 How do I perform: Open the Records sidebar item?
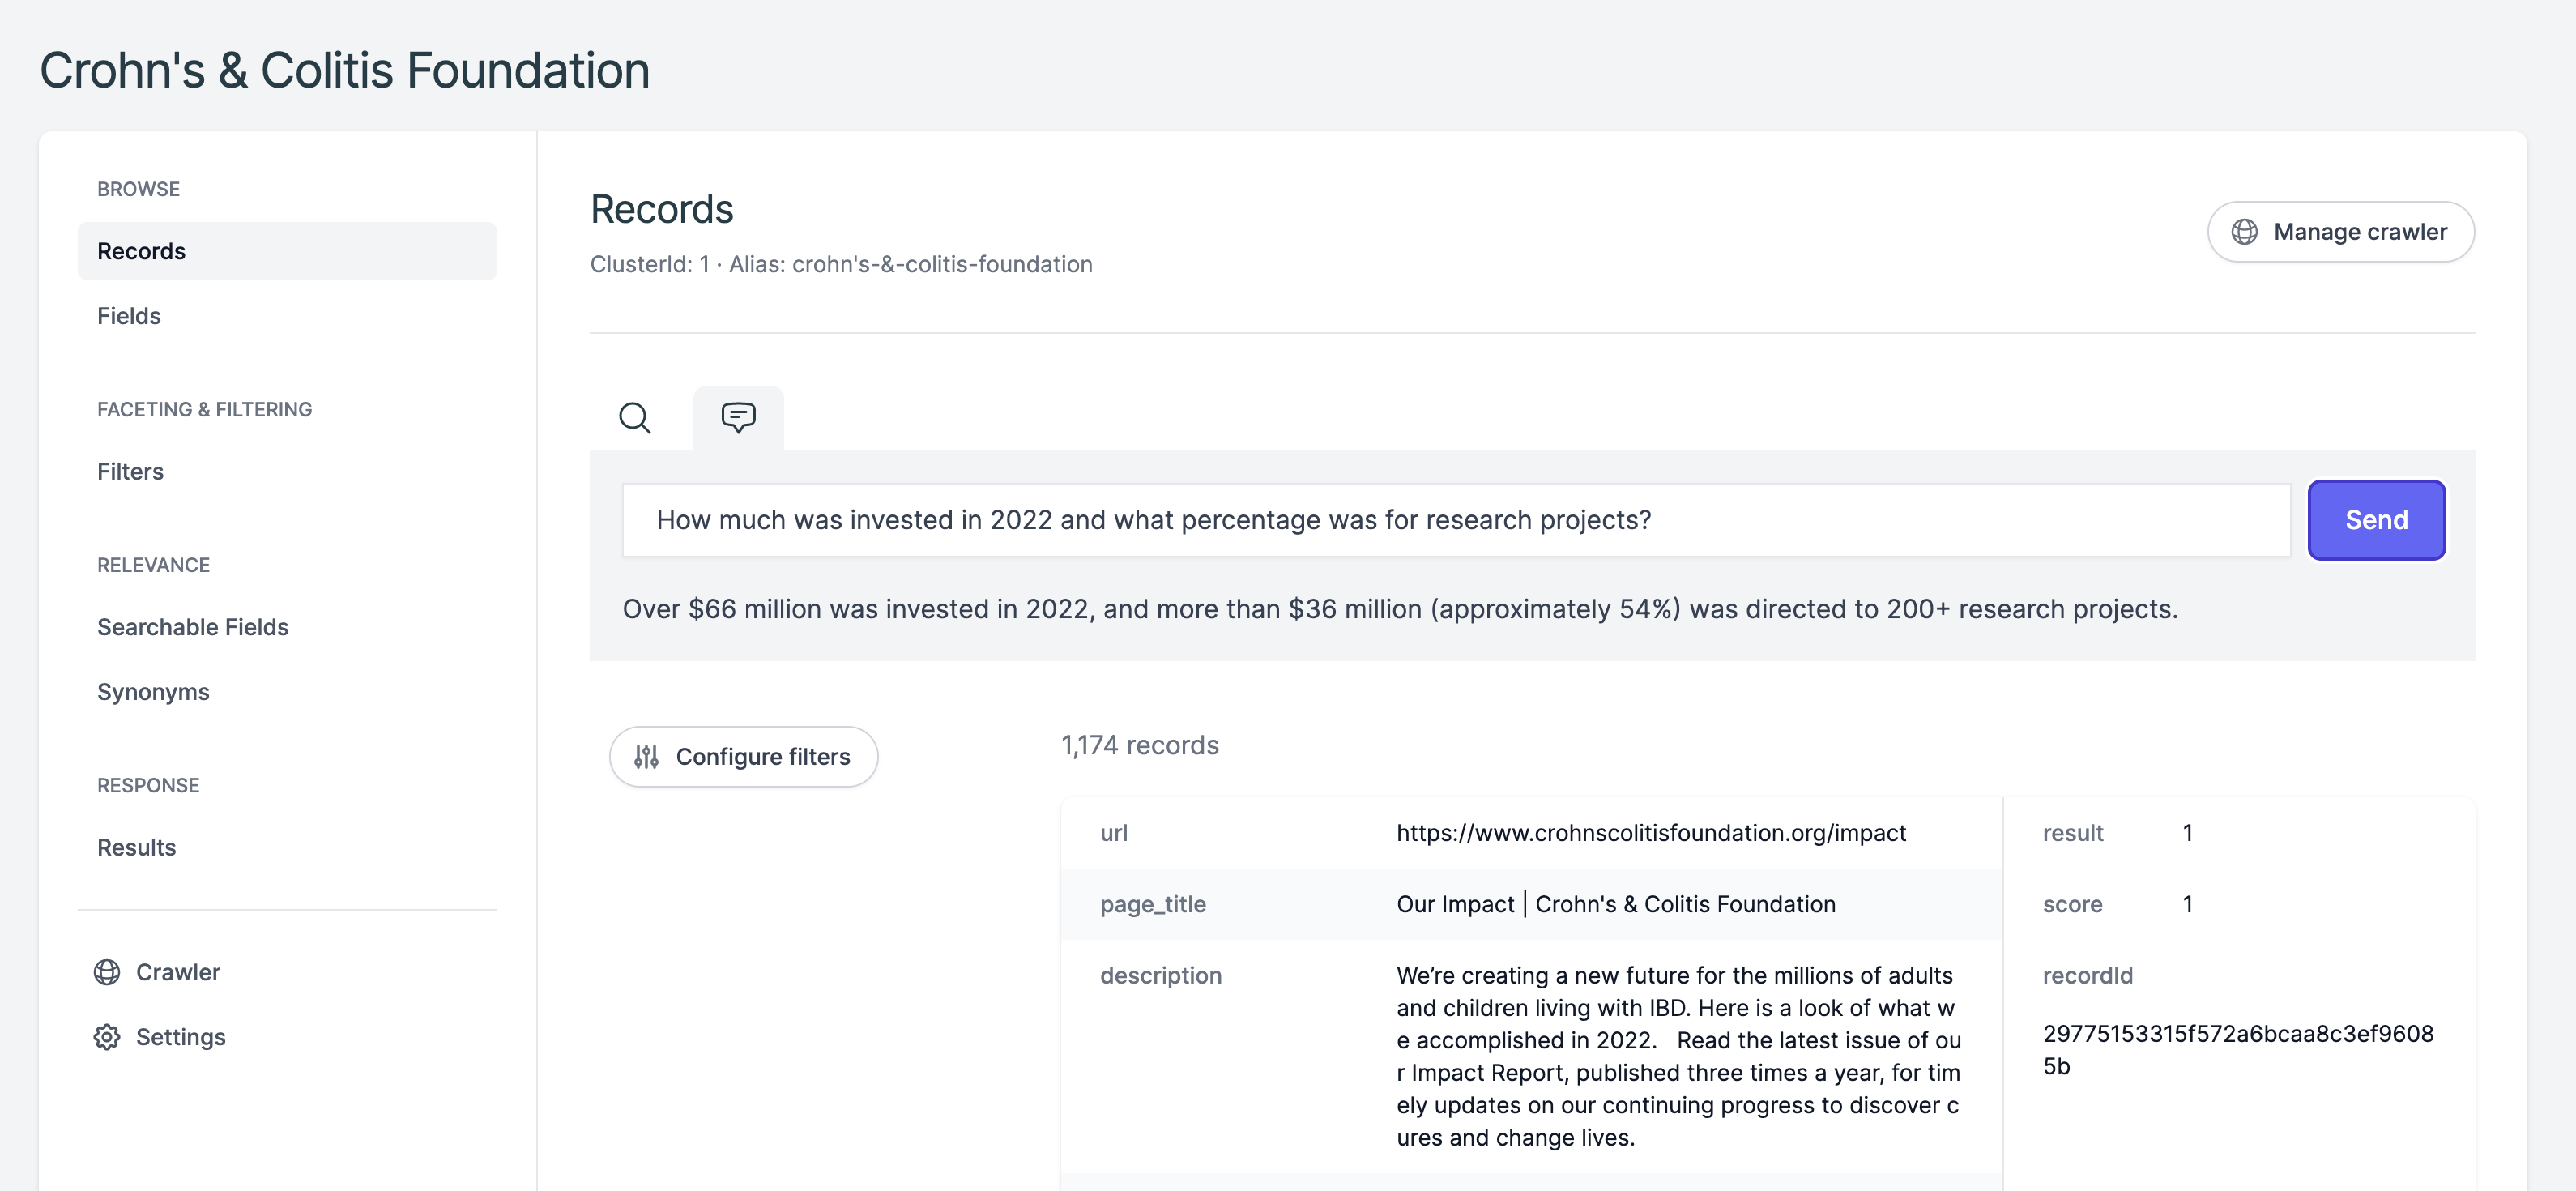(141, 251)
